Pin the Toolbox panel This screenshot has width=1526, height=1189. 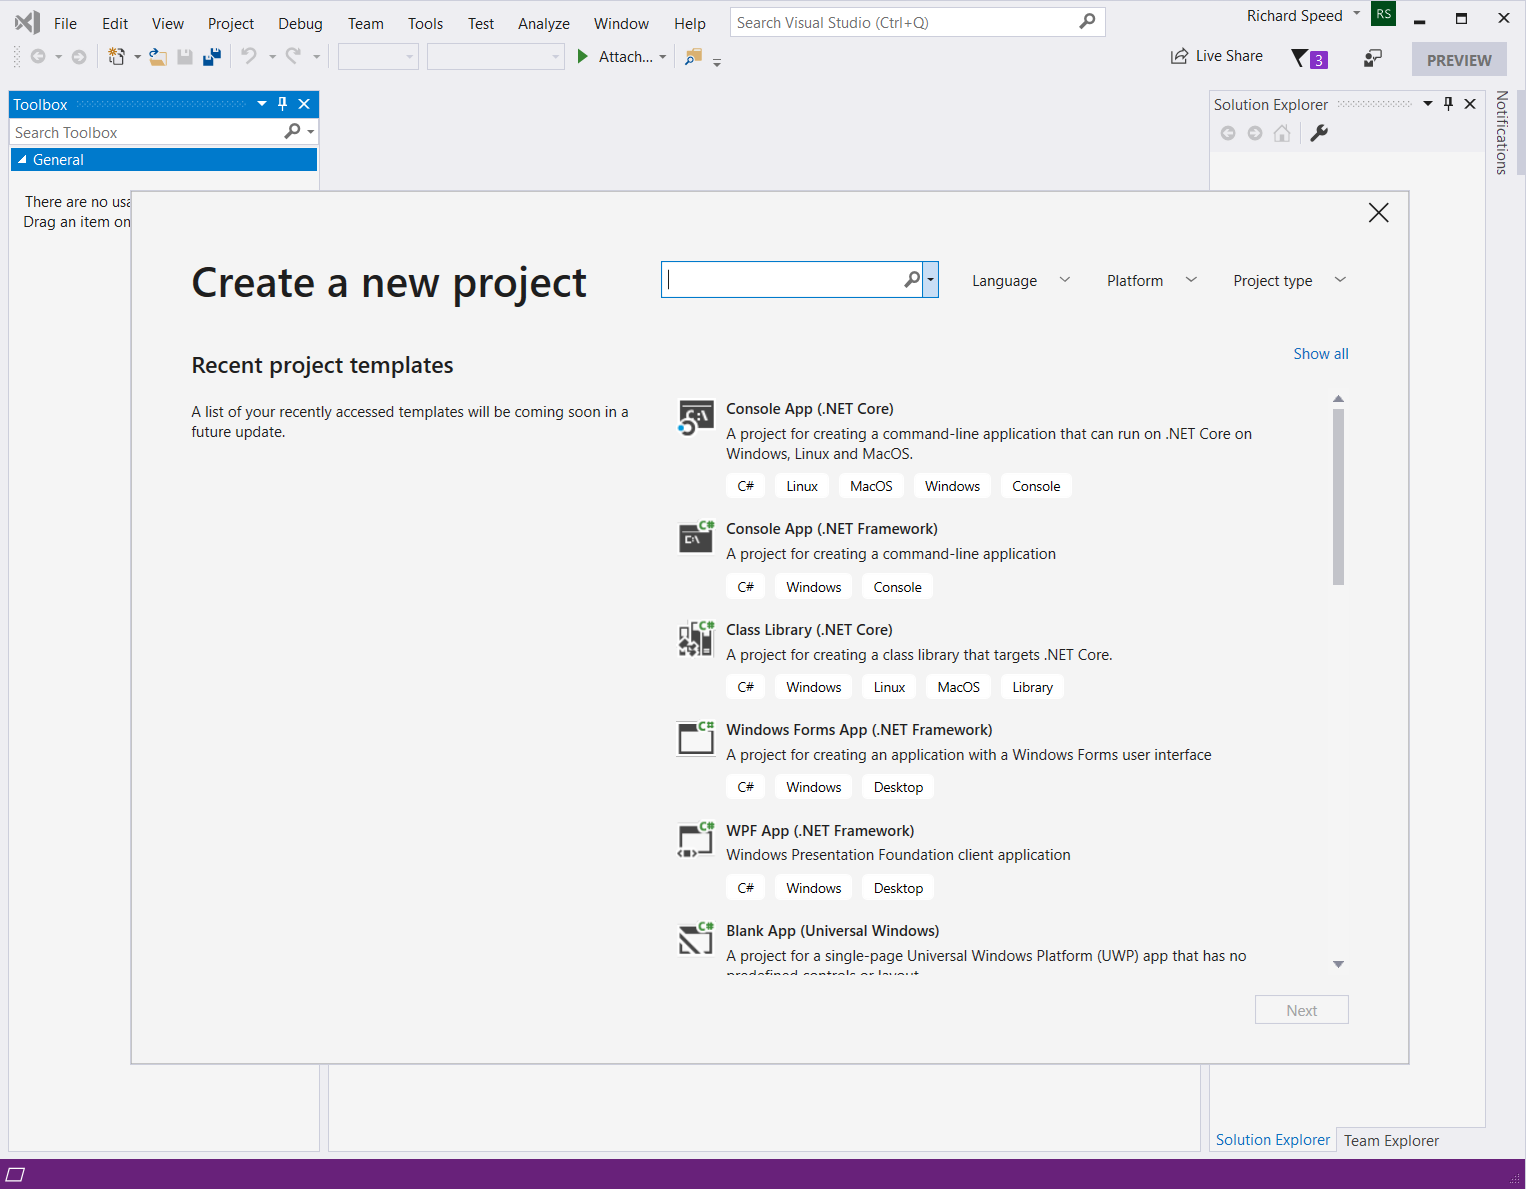pos(283,104)
